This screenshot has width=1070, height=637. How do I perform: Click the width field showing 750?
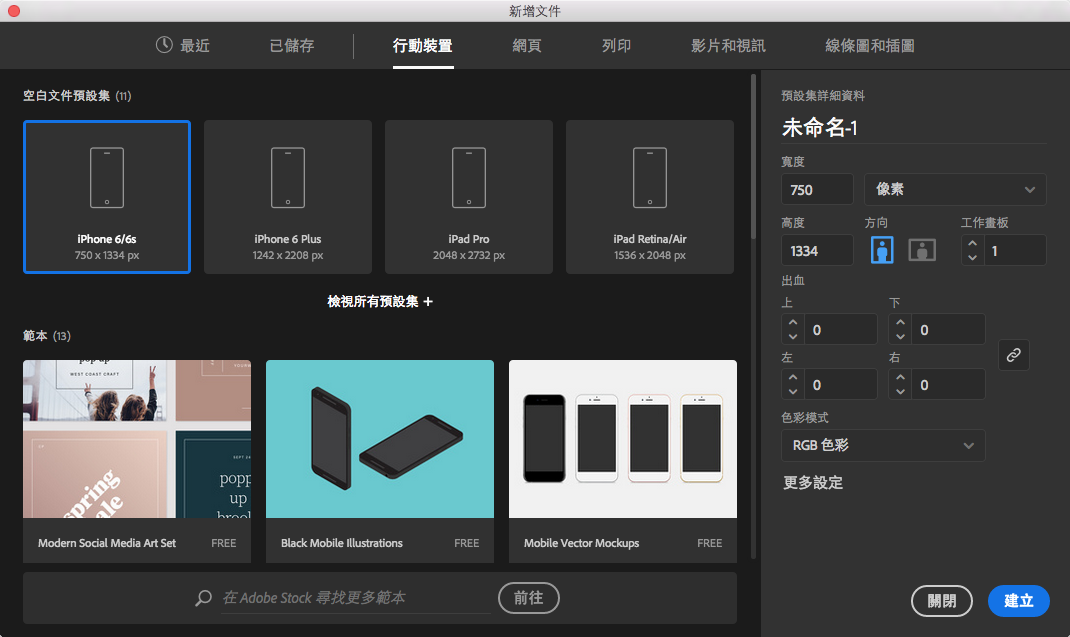(817, 189)
